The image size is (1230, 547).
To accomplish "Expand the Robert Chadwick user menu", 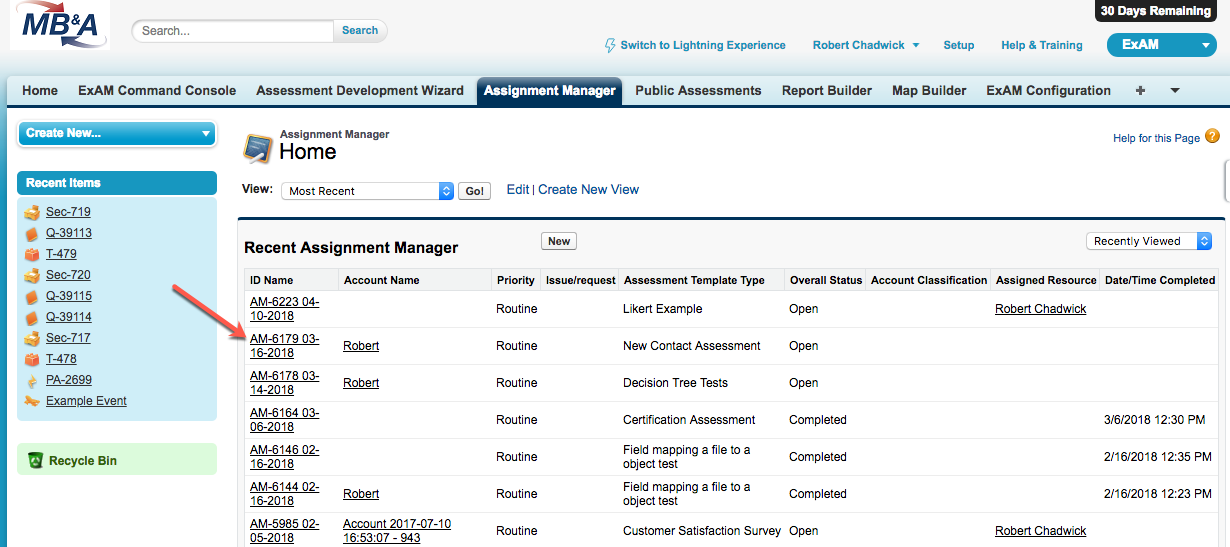I will click(x=866, y=45).
